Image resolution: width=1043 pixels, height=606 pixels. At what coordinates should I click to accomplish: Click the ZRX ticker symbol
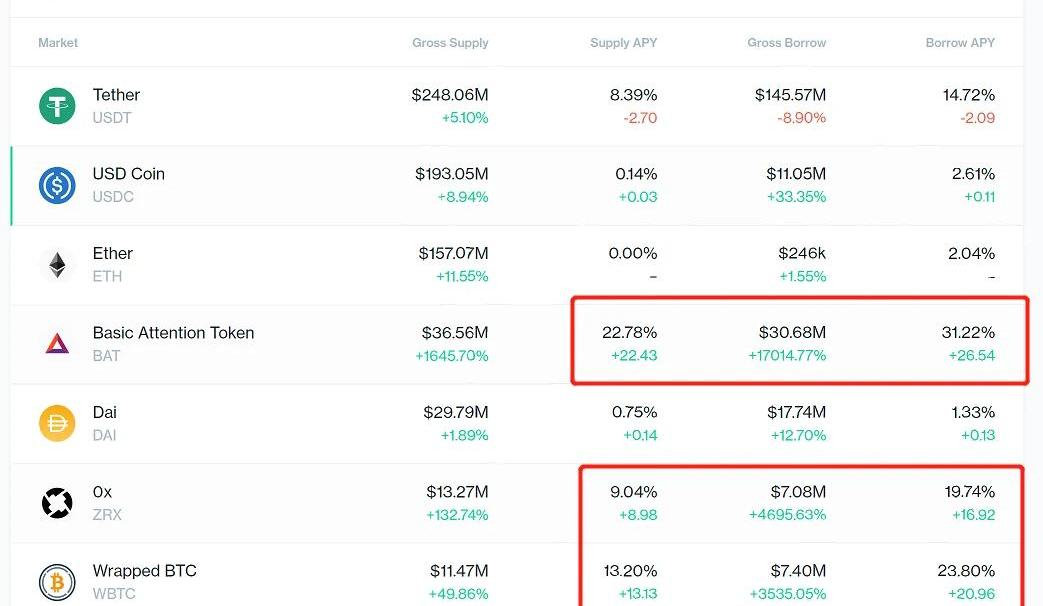pyautogui.click(x=107, y=514)
